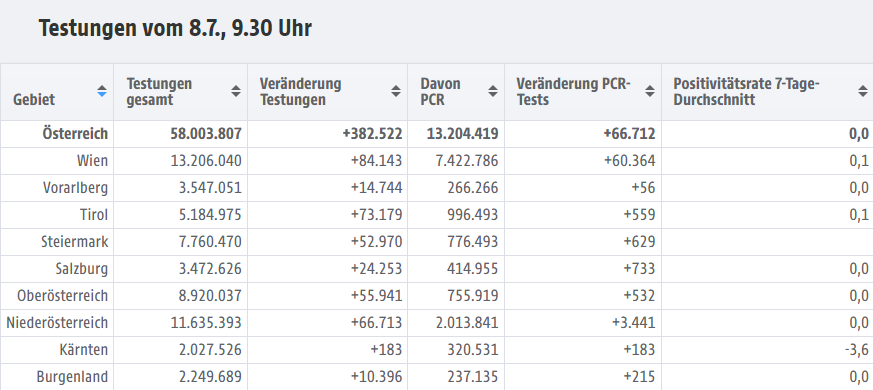Click the Testungen vom 8.7. heading

(175, 28)
